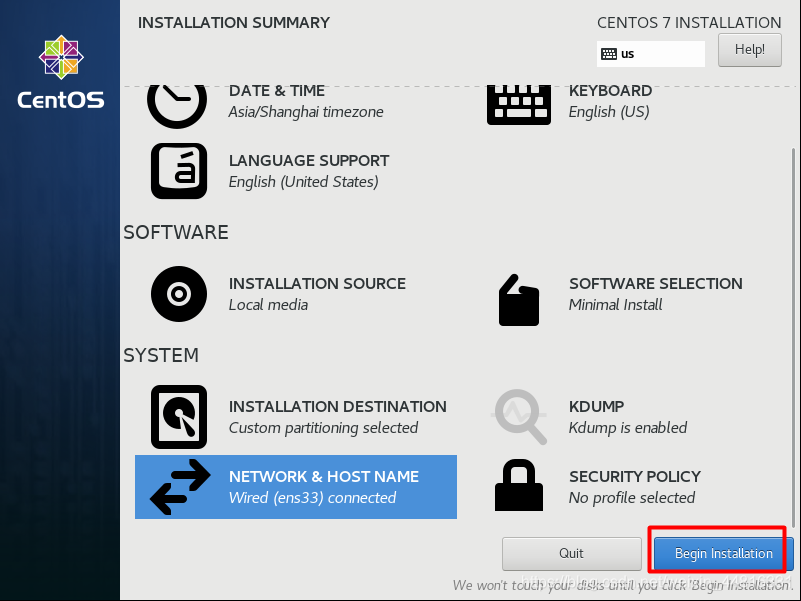Image resolution: width=801 pixels, height=601 pixels.
Task: Select the KEYBOARD settings label
Action: (610, 90)
